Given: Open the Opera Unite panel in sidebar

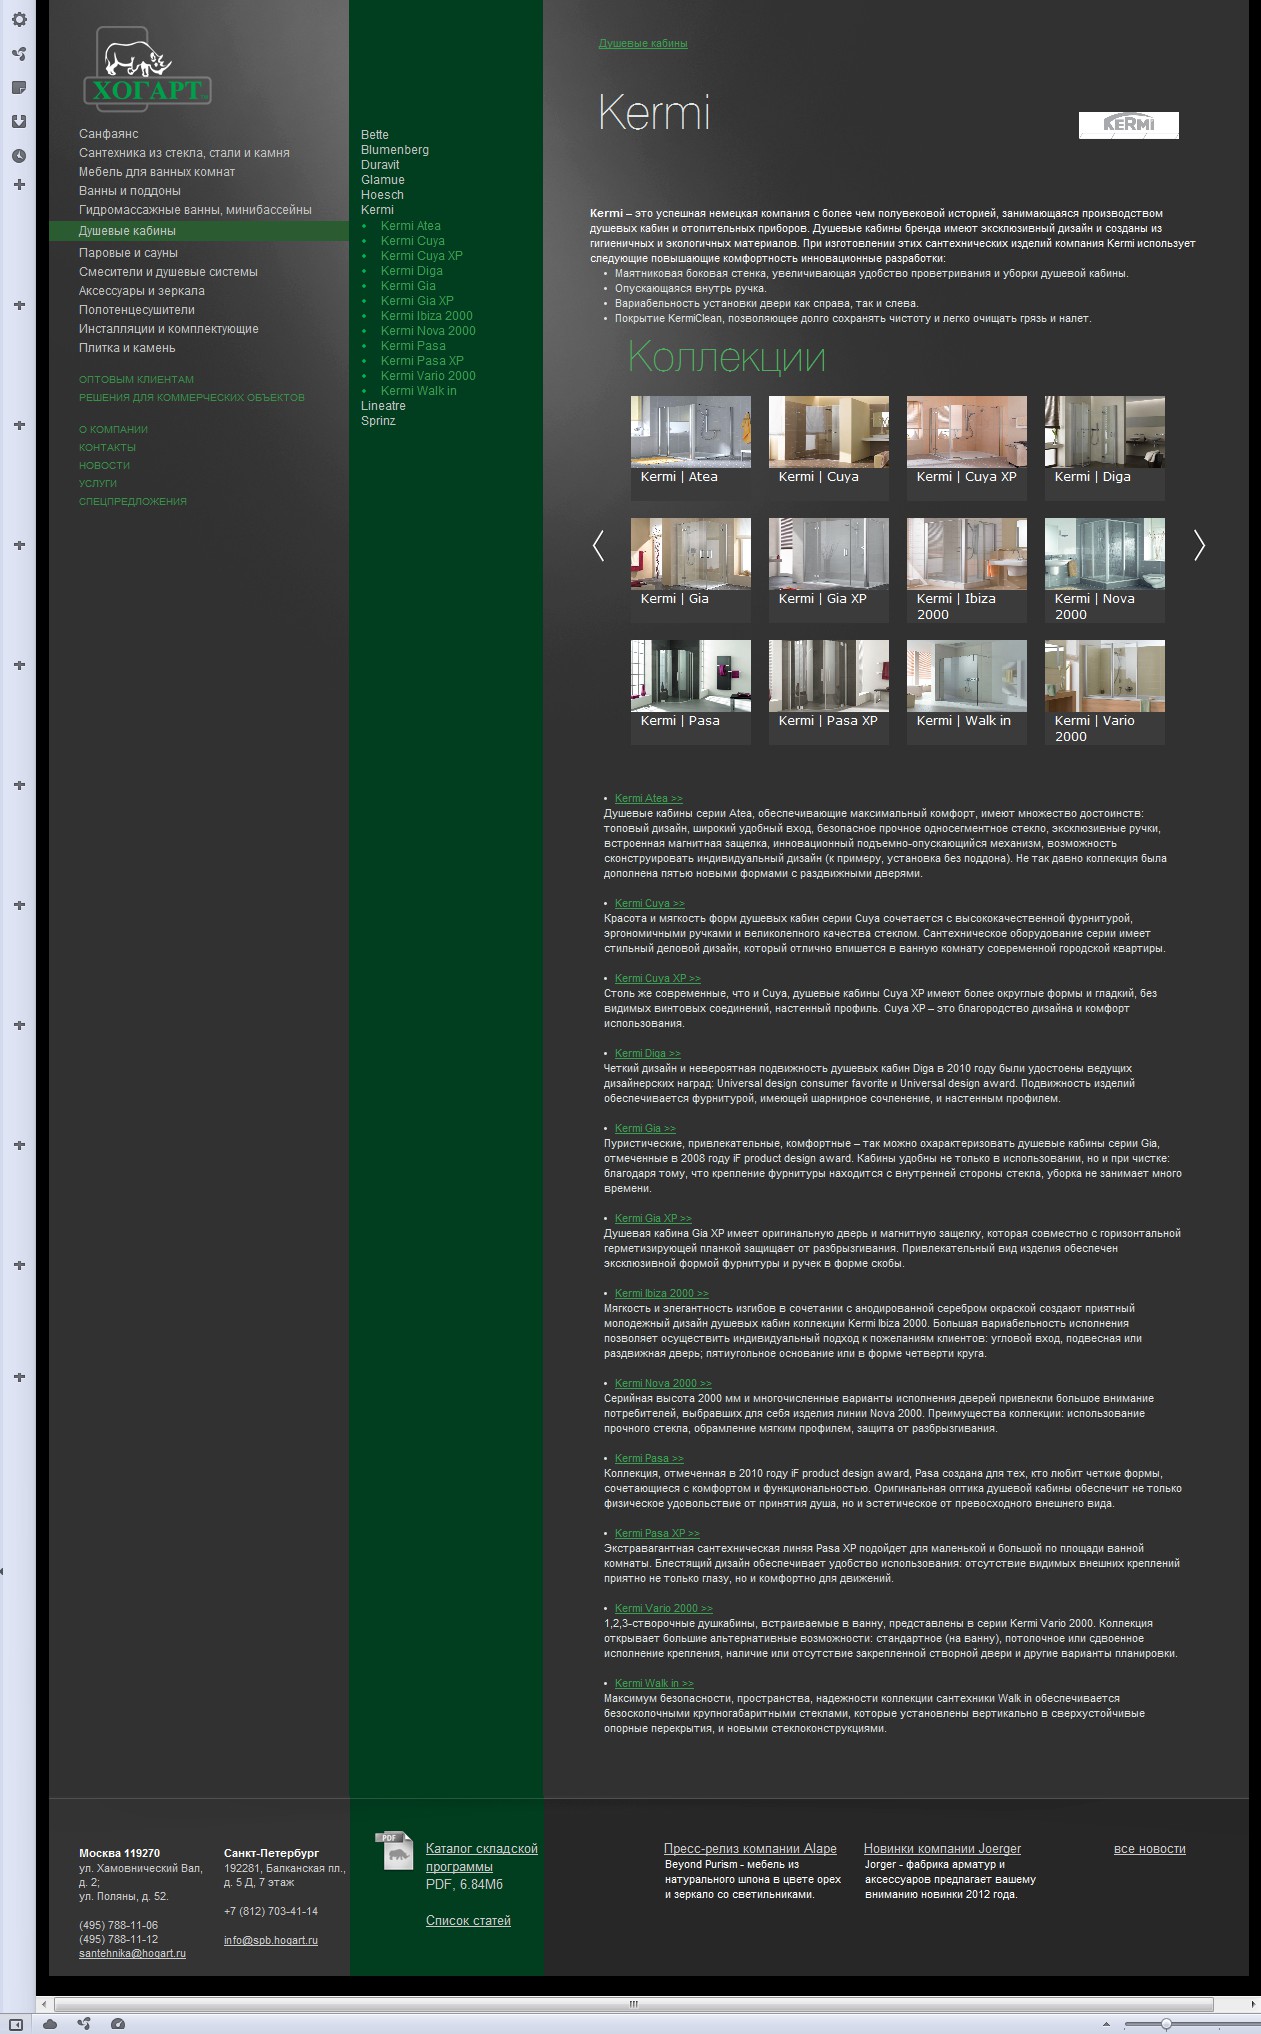Looking at the screenshot, I should coord(18,53).
